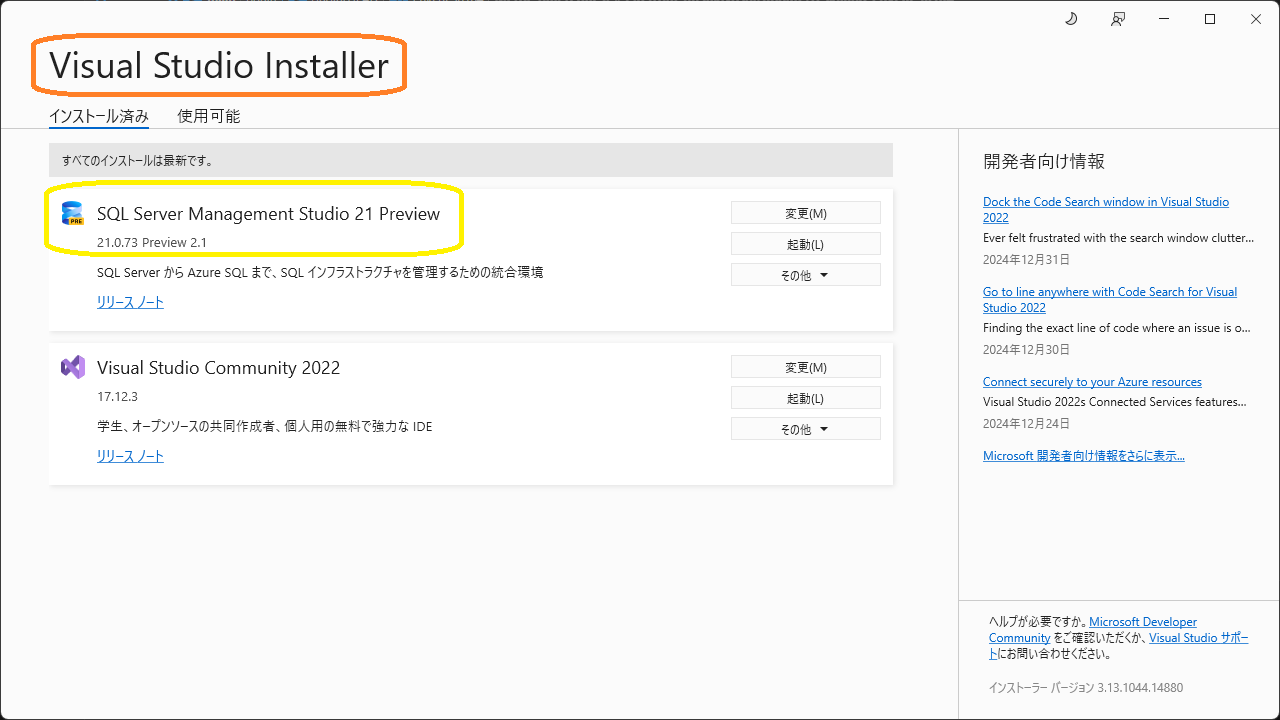This screenshot has height=720, width=1280.
Task: Click the '学生、オープンソースの共同作成者' description text
Action: click(265, 426)
